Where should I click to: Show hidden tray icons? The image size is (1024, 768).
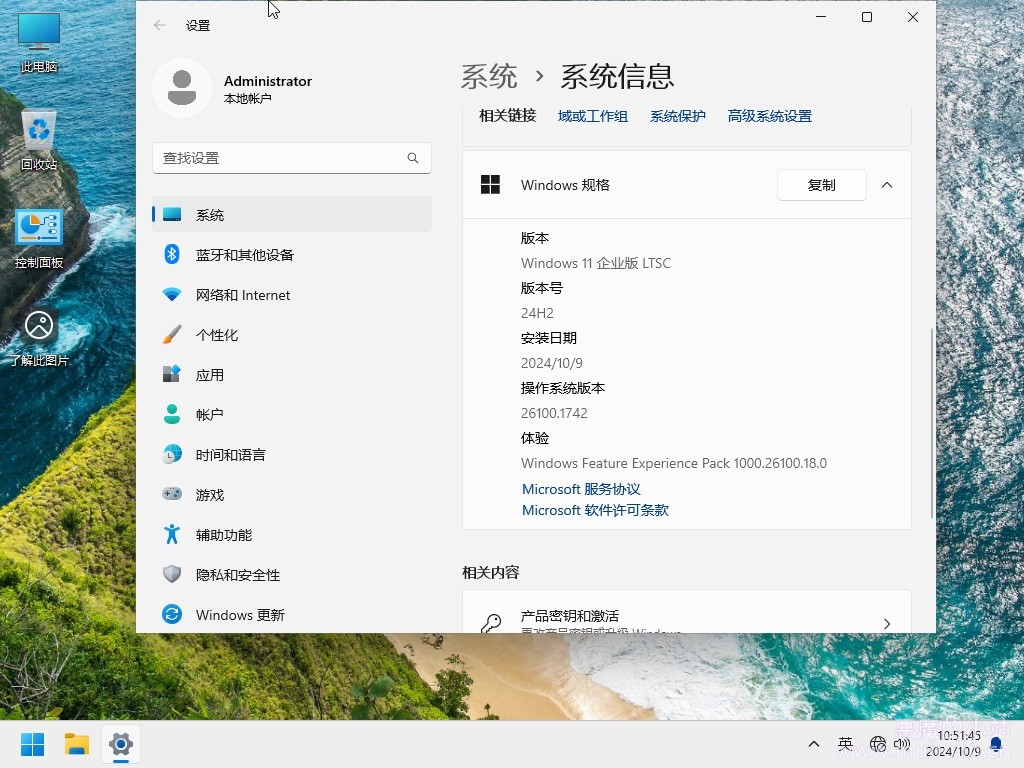[x=814, y=744]
